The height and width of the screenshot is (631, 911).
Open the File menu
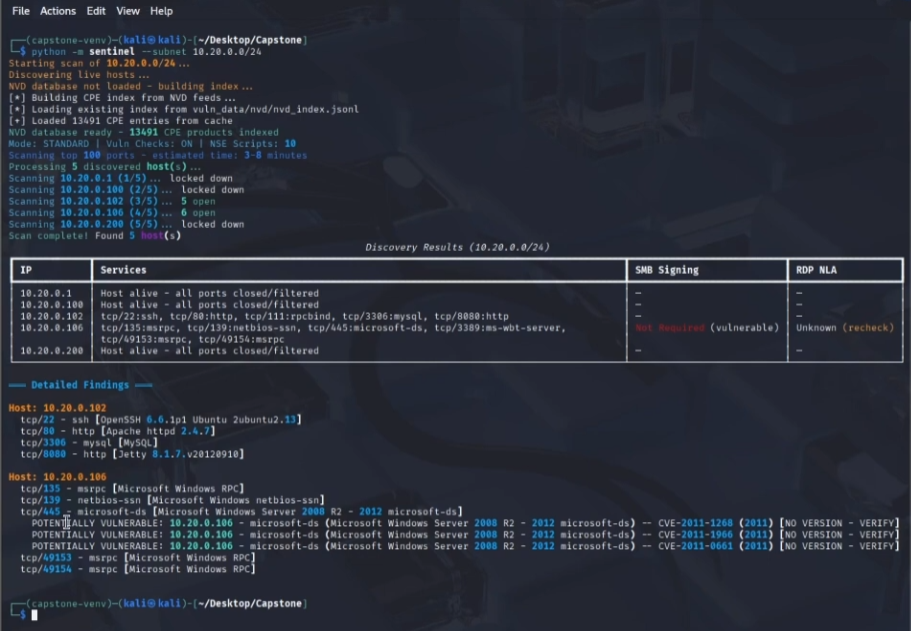(22, 11)
